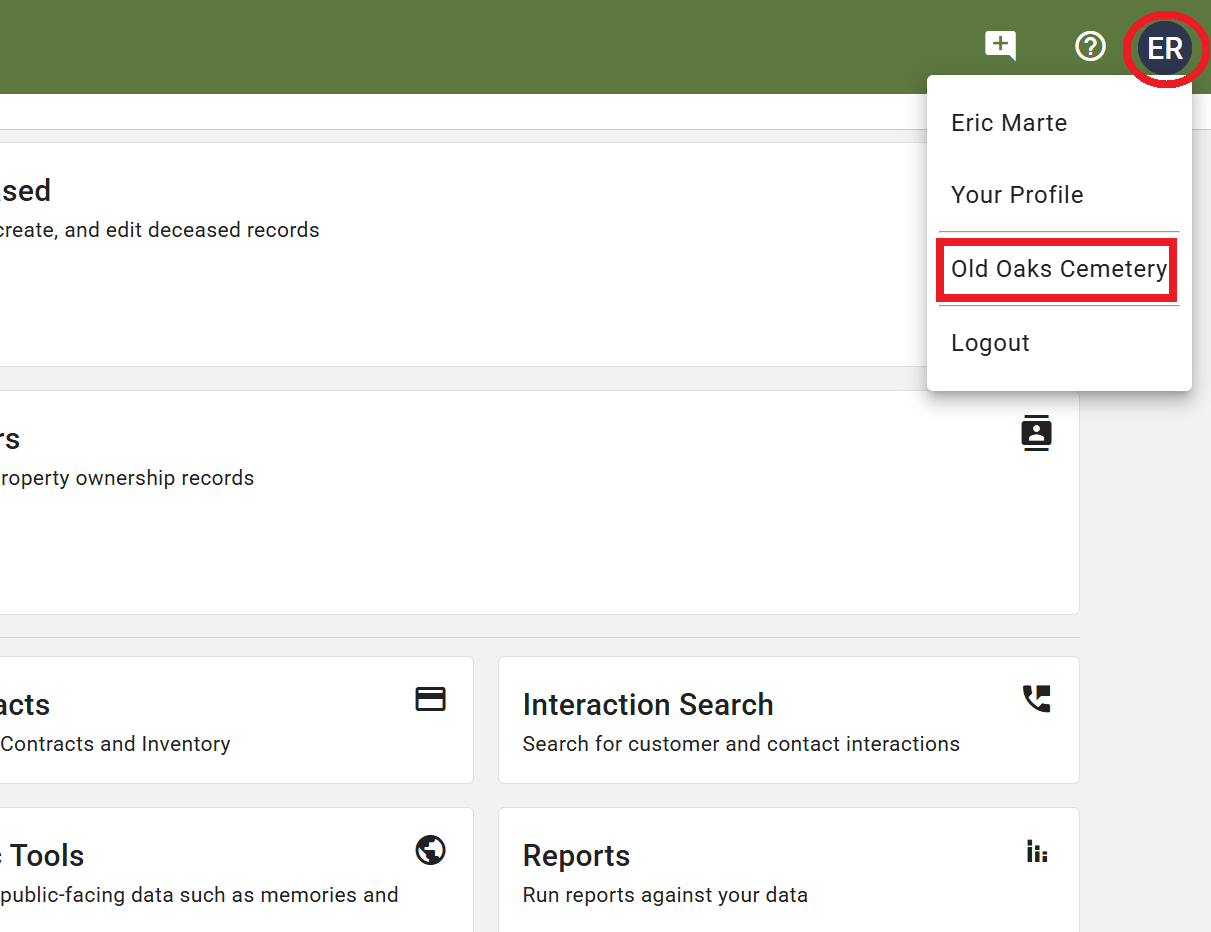
Task: Click the phone icon on Interaction Search
Action: click(1036, 699)
